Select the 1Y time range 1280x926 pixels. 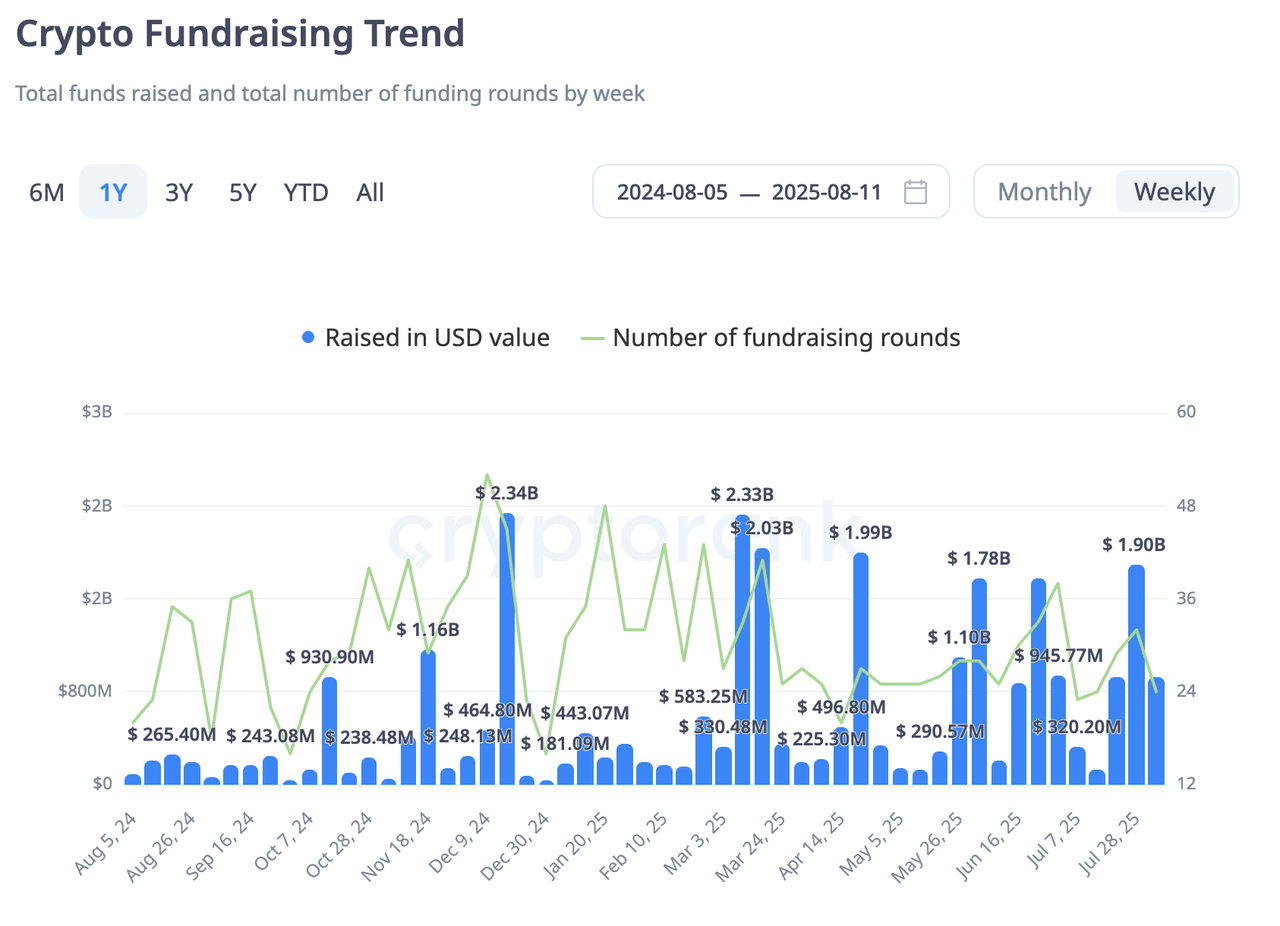pos(113,192)
